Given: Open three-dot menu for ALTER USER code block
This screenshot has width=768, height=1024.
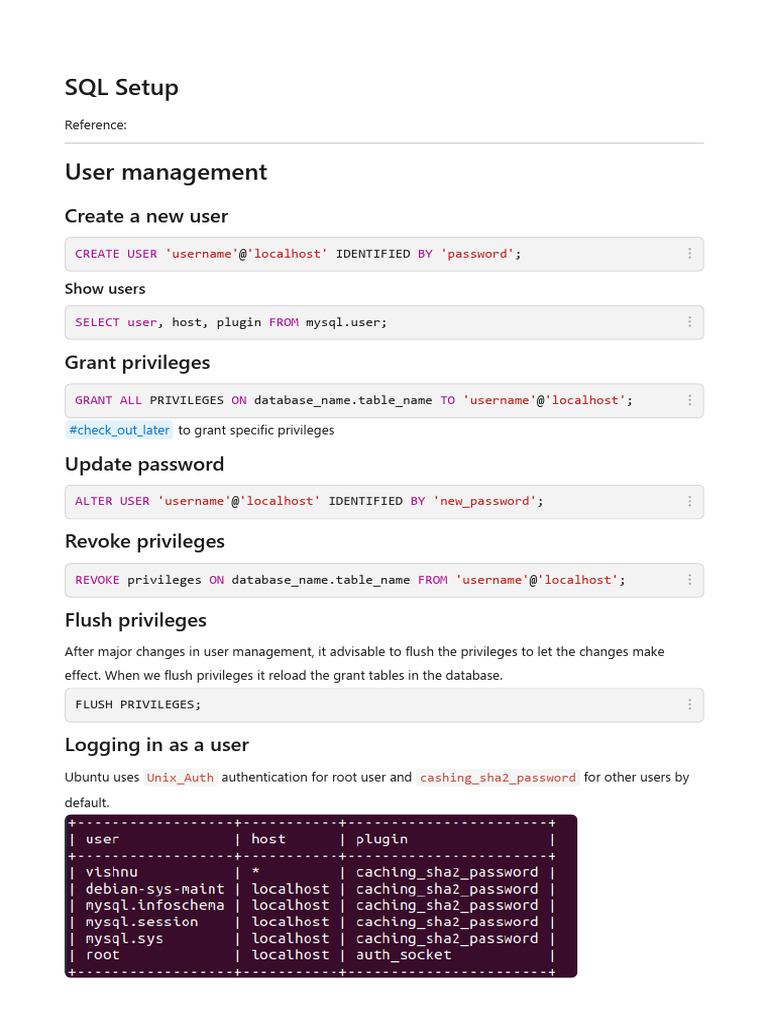Looking at the screenshot, I should click(x=689, y=501).
